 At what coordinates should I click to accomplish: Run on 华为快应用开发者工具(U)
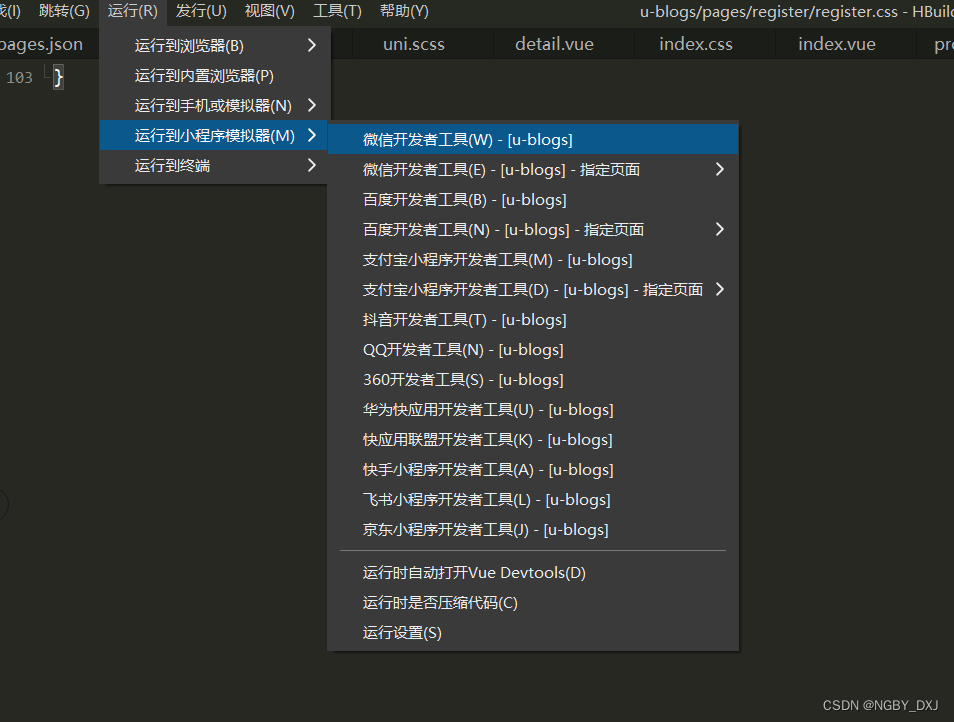pyautogui.click(x=488, y=410)
